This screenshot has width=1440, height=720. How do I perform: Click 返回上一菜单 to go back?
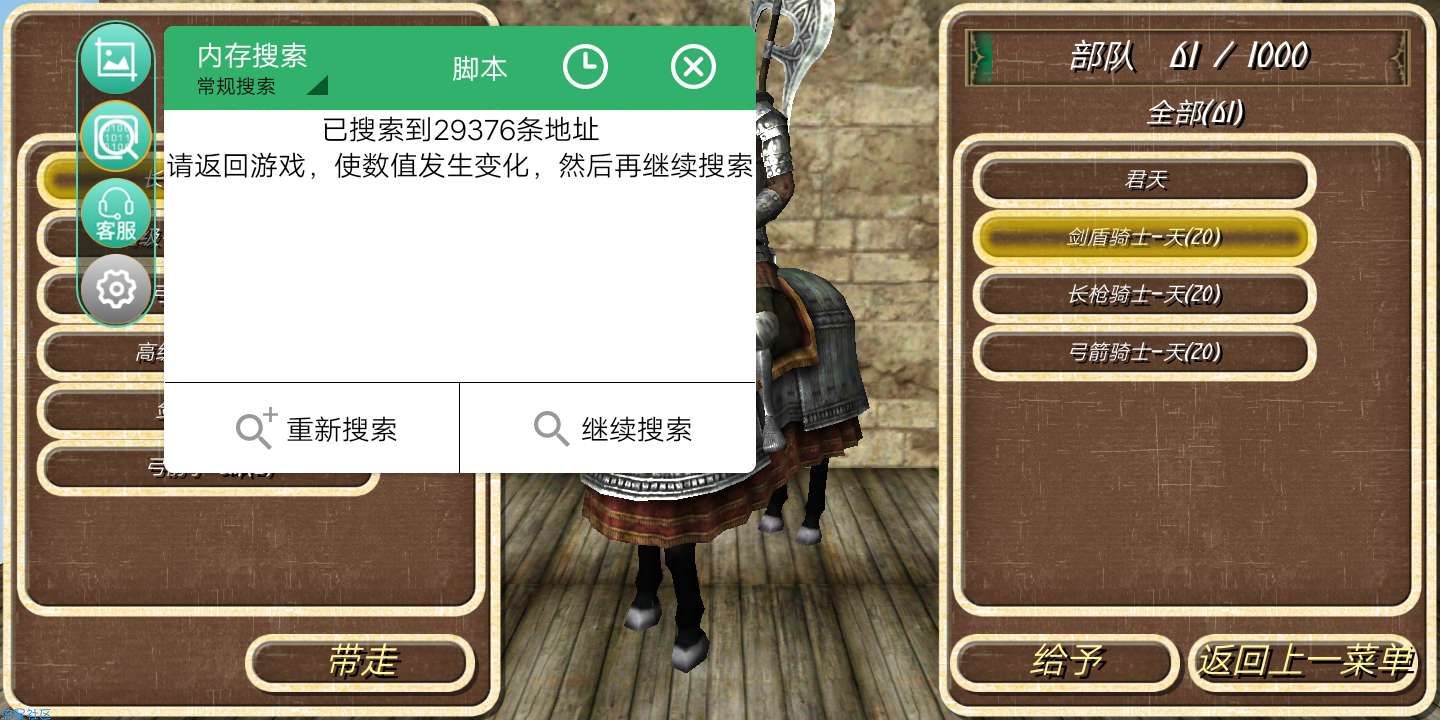click(1304, 662)
